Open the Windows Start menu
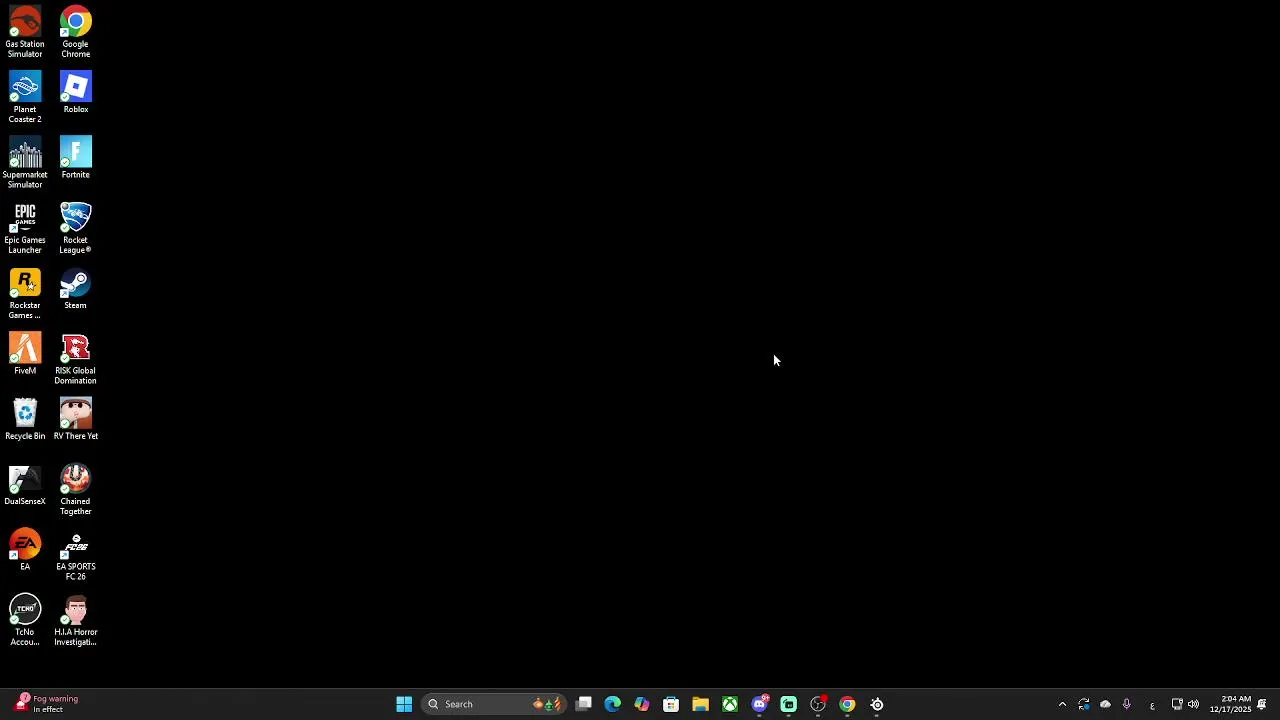The height and width of the screenshot is (720, 1280). click(x=404, y=704)
